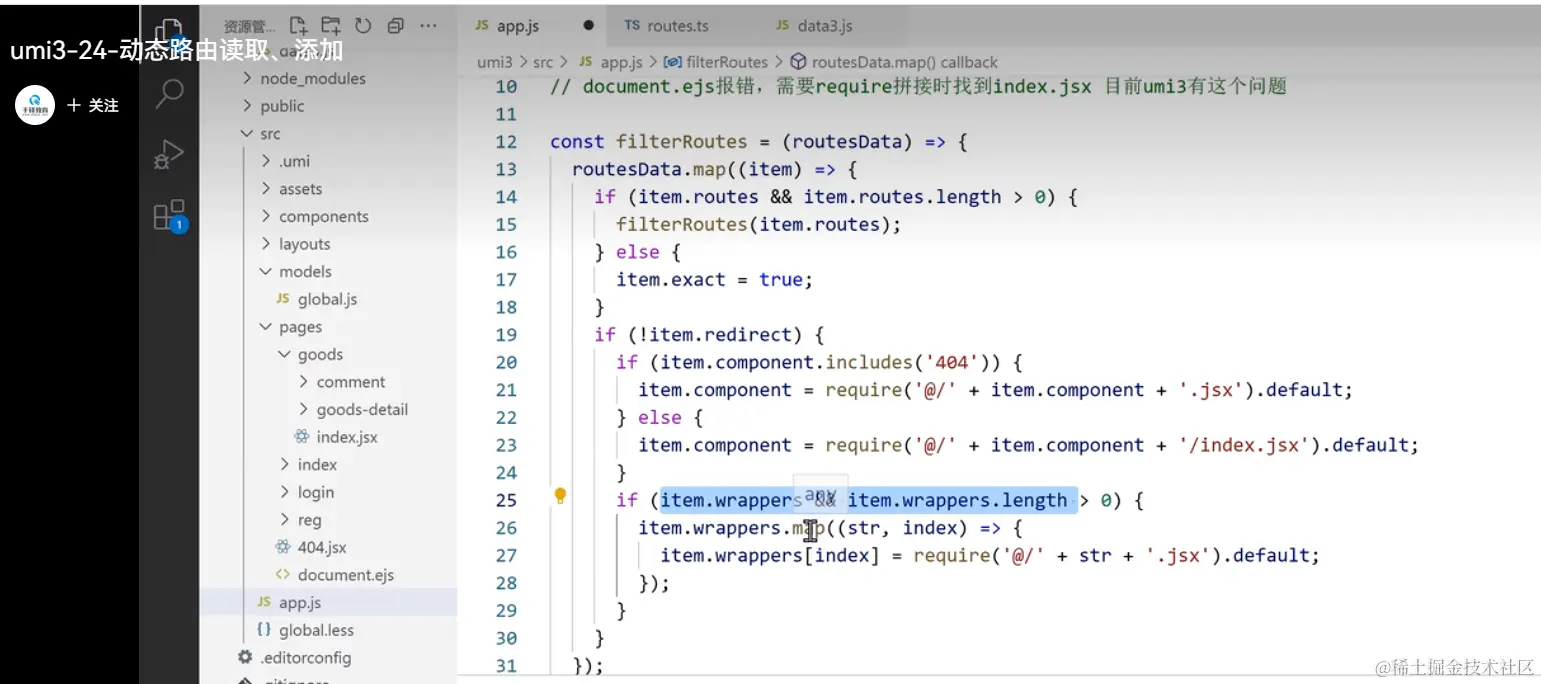The height and width of the screenshot is (684, 1541).
Task: Click app.js in the breadcrumb
Action: 621,62
